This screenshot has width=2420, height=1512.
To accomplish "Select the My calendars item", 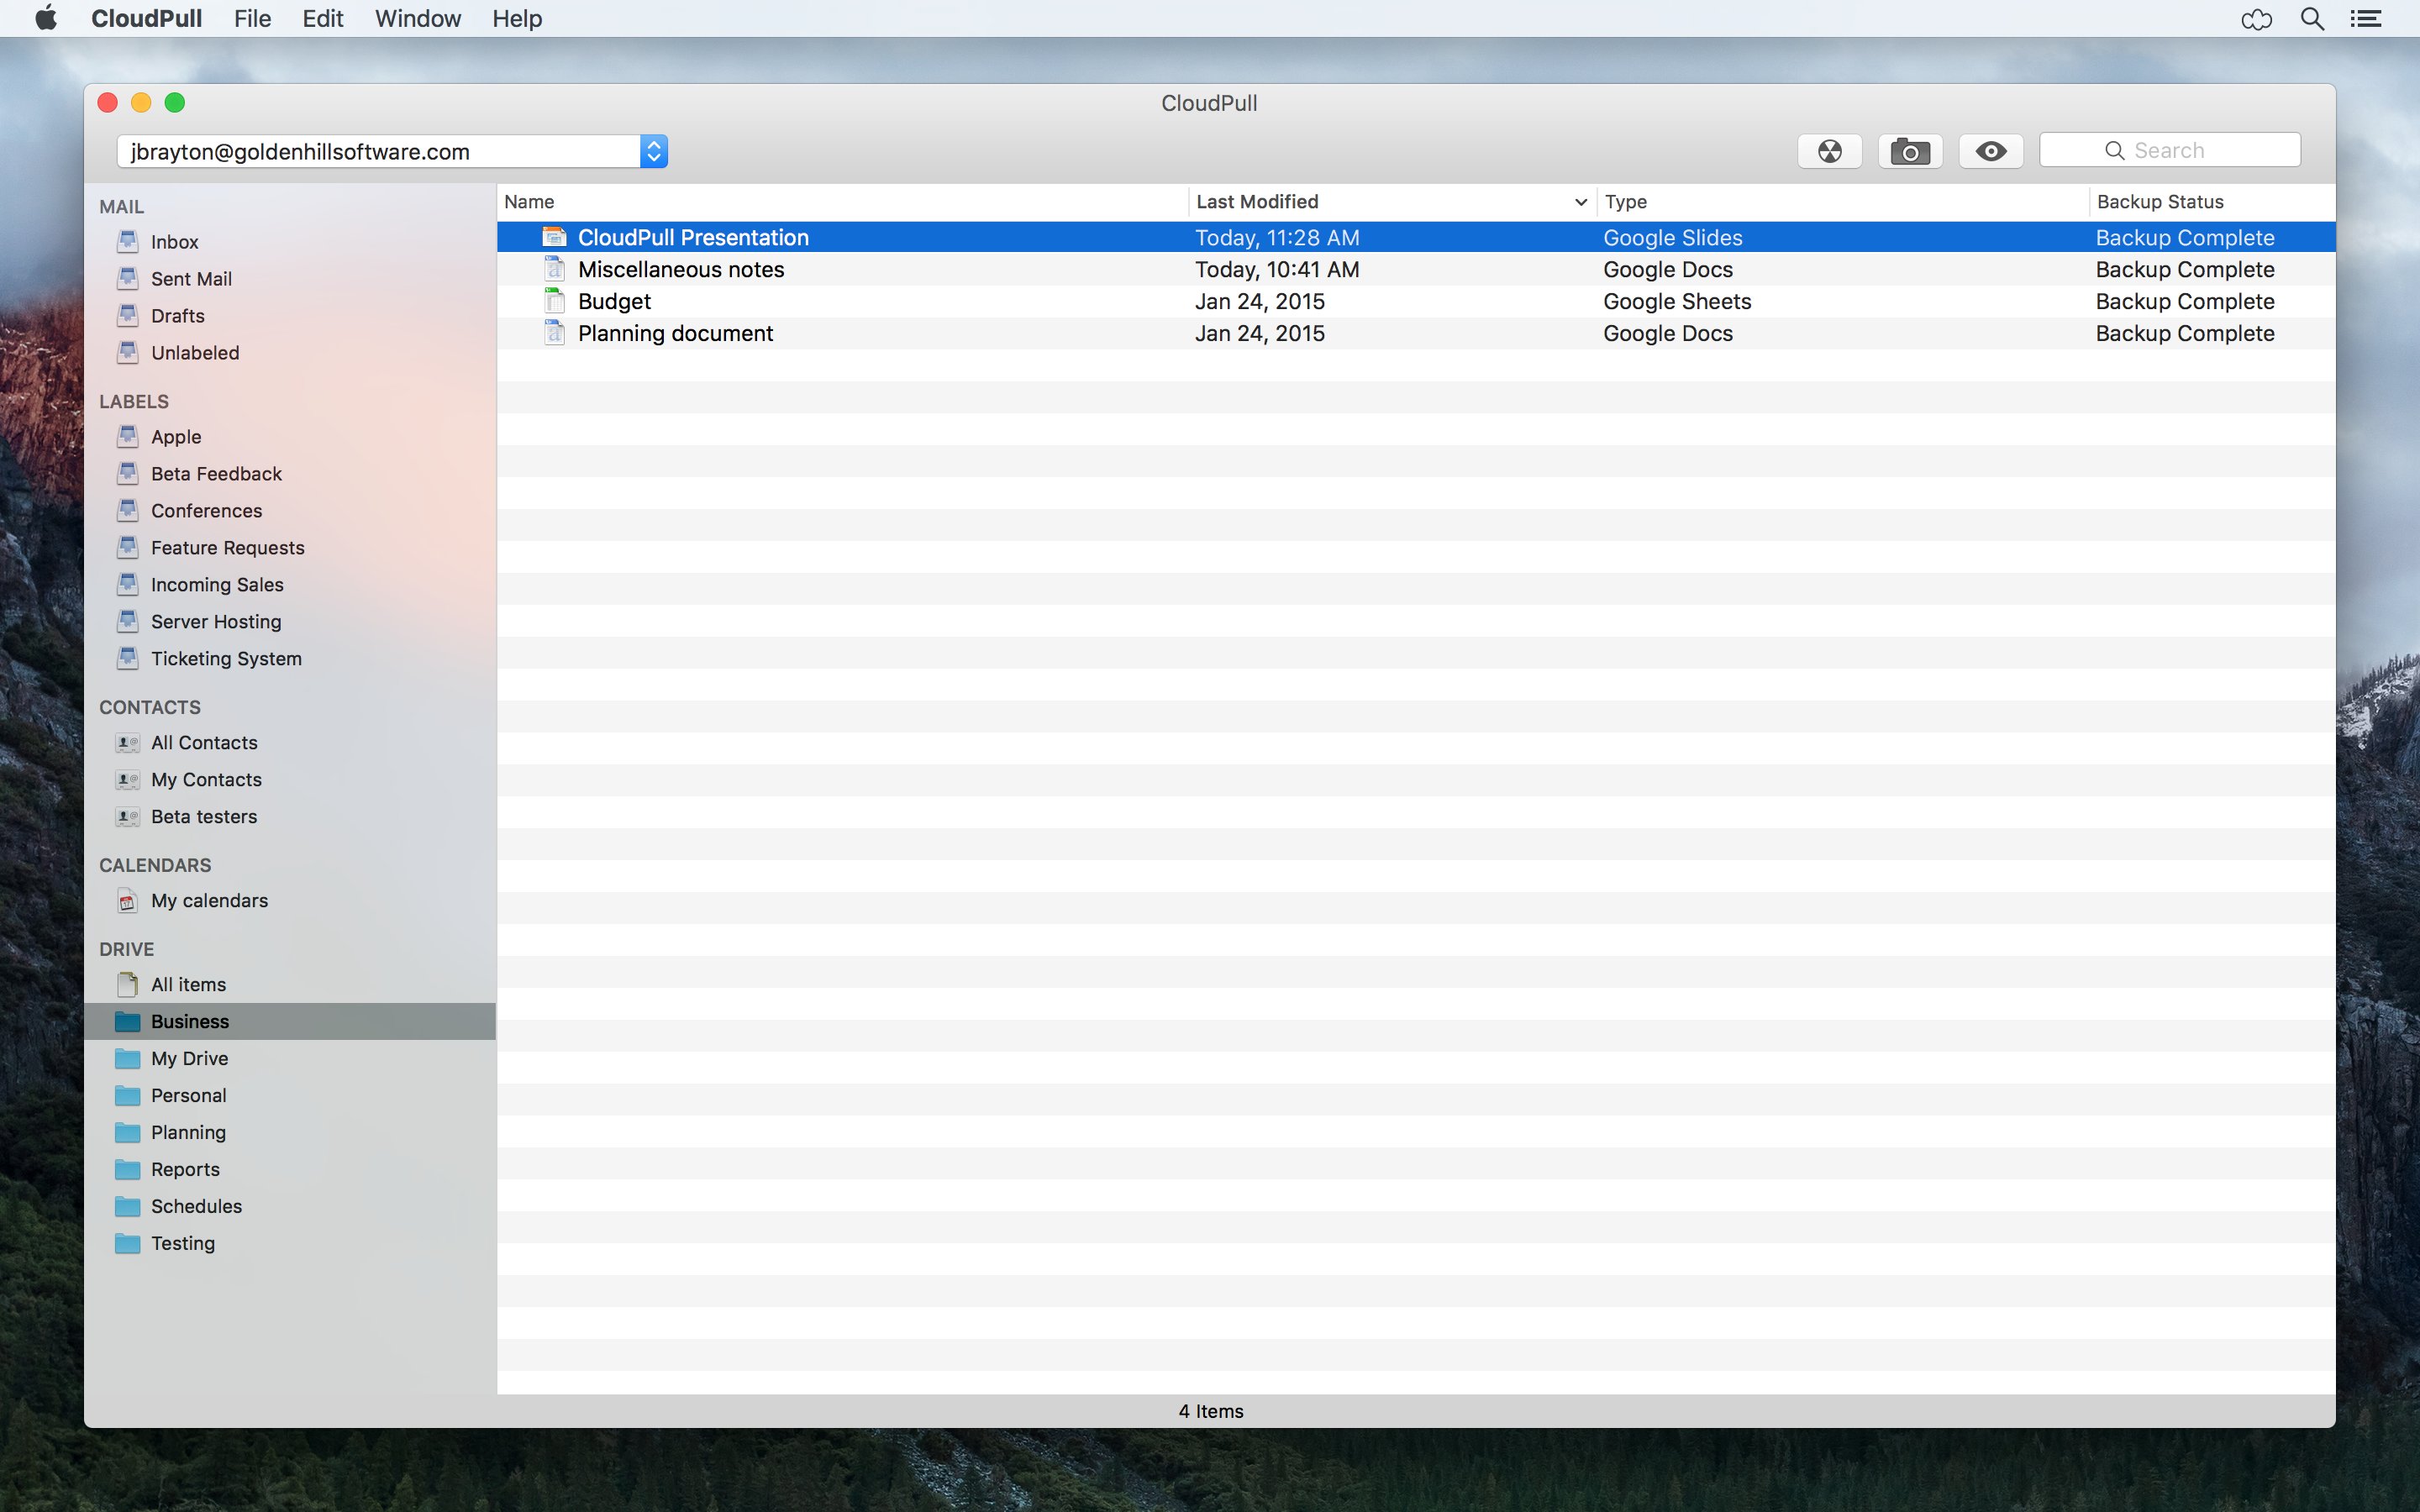I will pyautogui.click(x=209, y=900).
